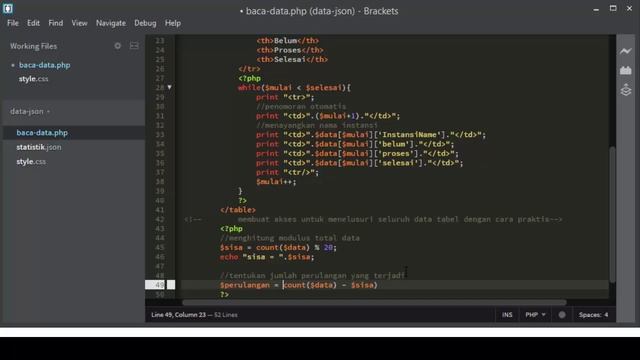Click line number 28 in the gutter
The image size is (640, 360).
(x=160, y=87)
